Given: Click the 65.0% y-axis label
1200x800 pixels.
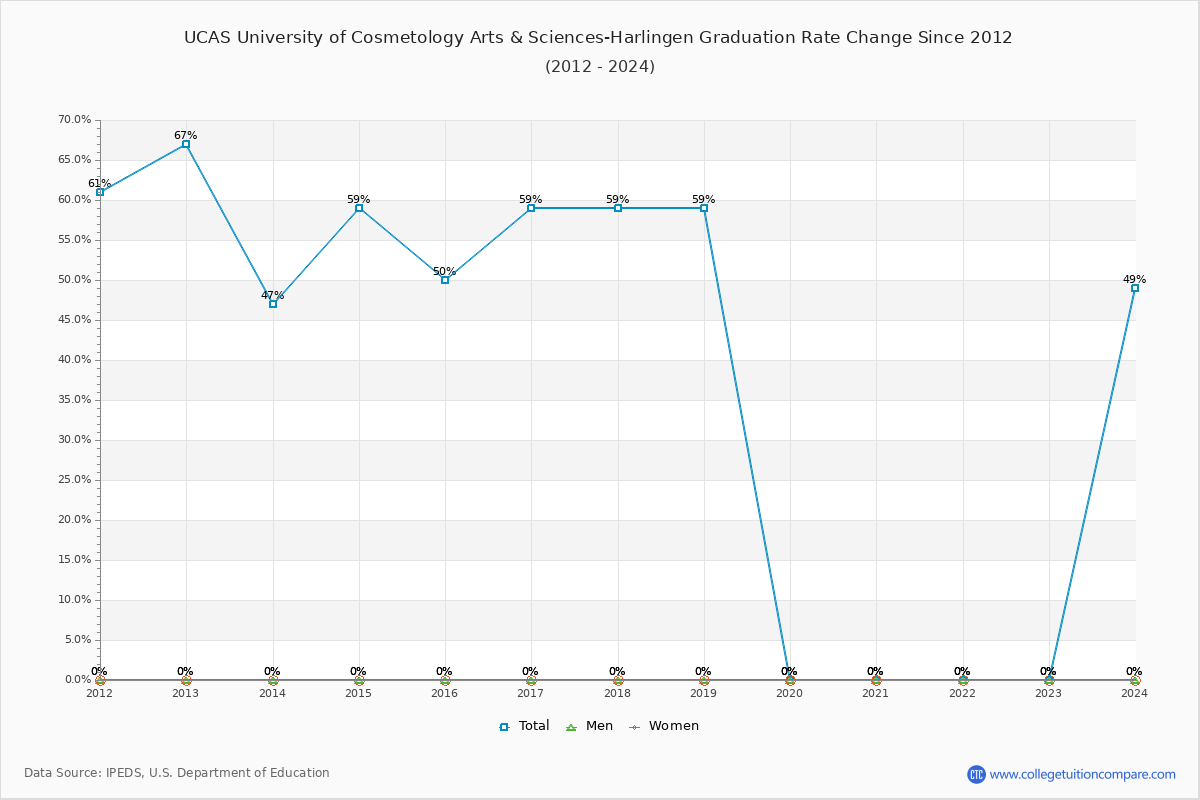Looking at the screenshot, I should [74, 160].
